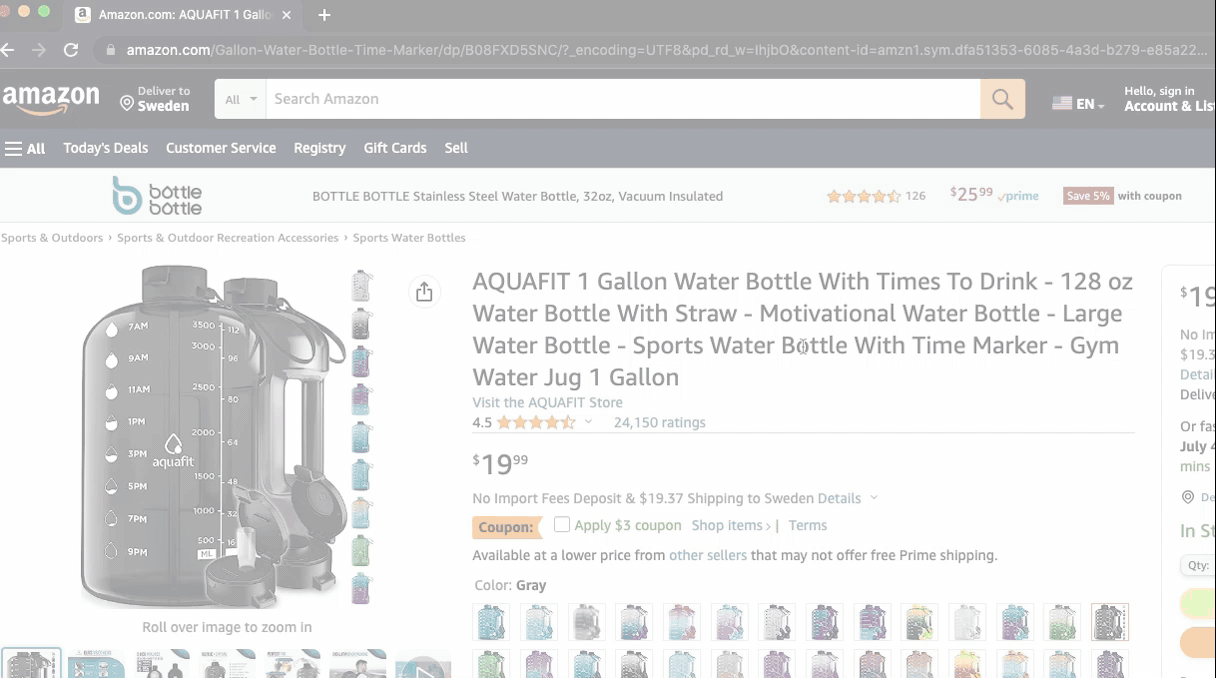
Task: Click the share icon on the product image
Action: tap(424, 291)
